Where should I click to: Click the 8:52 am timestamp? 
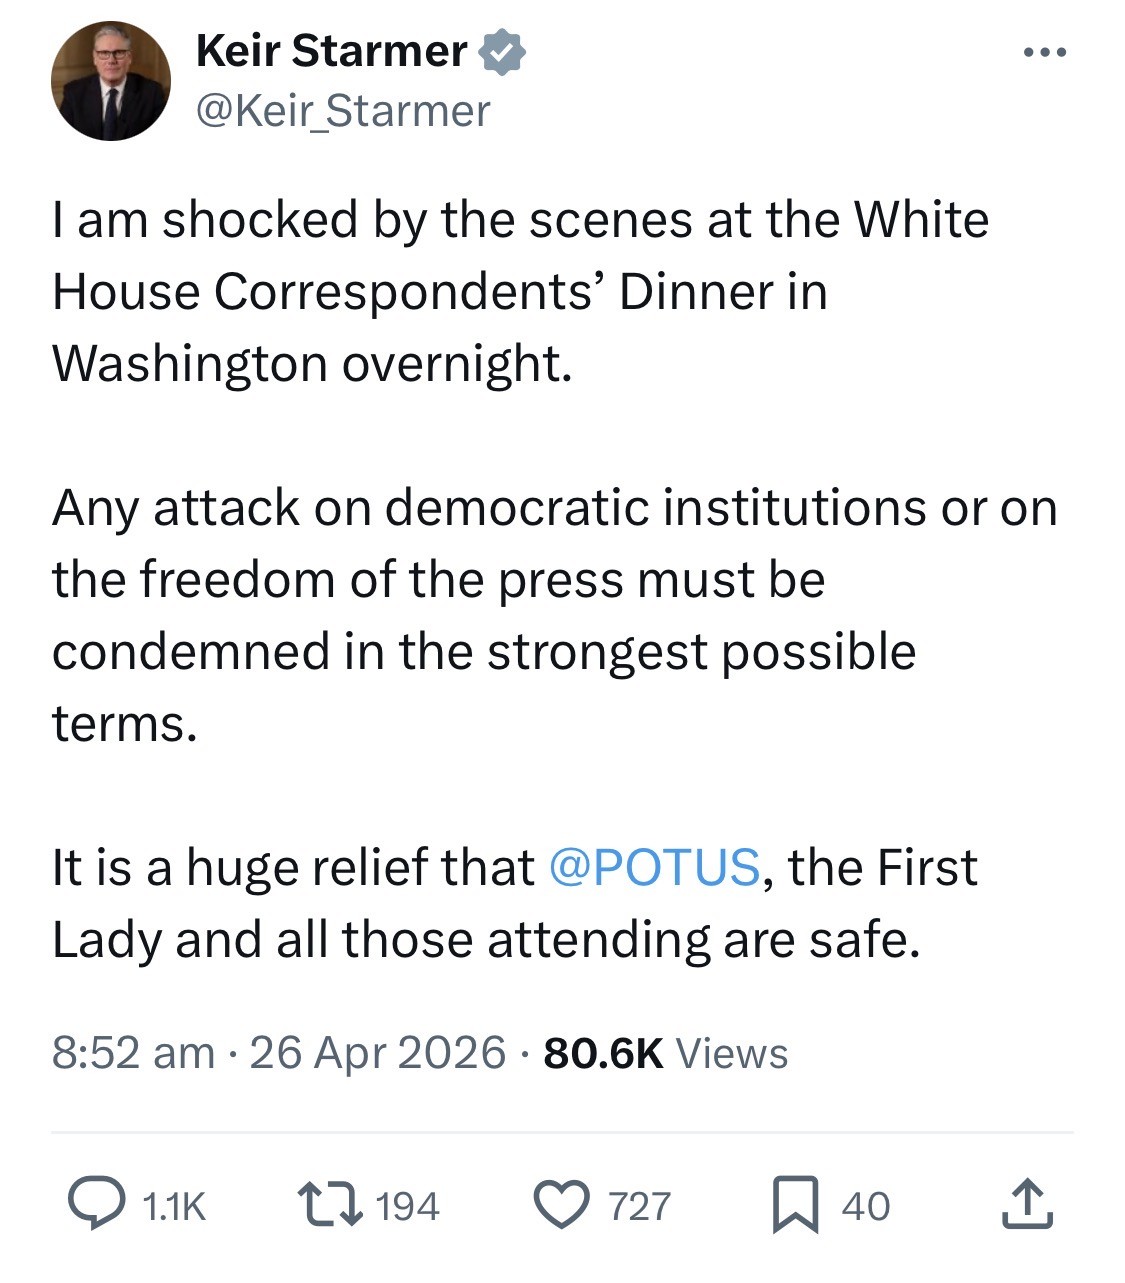coord(133,1053)
